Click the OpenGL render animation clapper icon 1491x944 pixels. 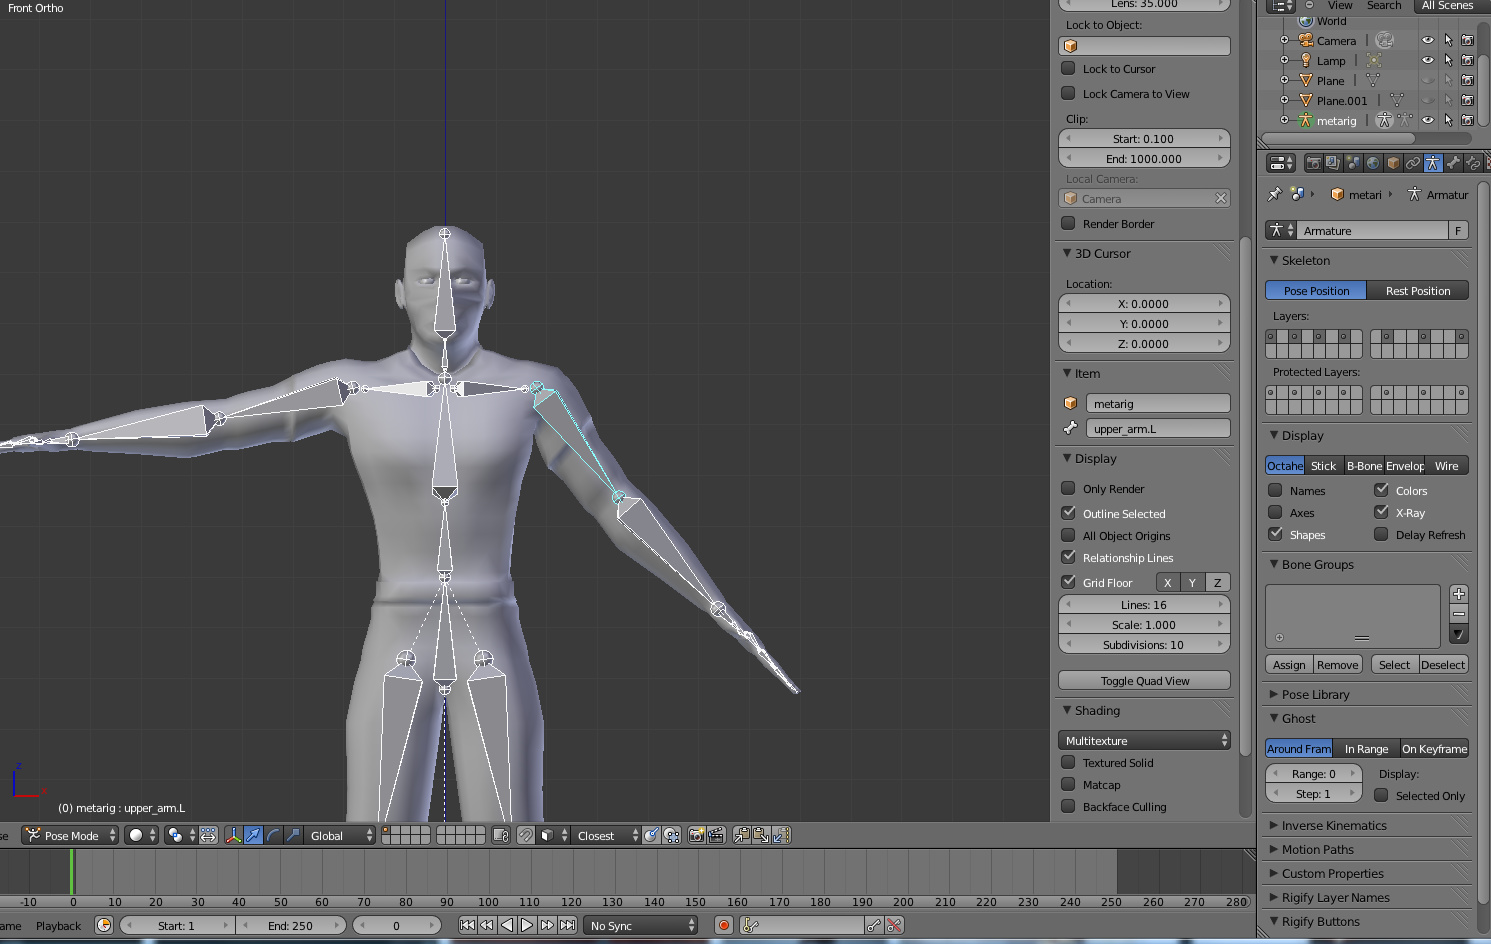[x=716, y=835]
